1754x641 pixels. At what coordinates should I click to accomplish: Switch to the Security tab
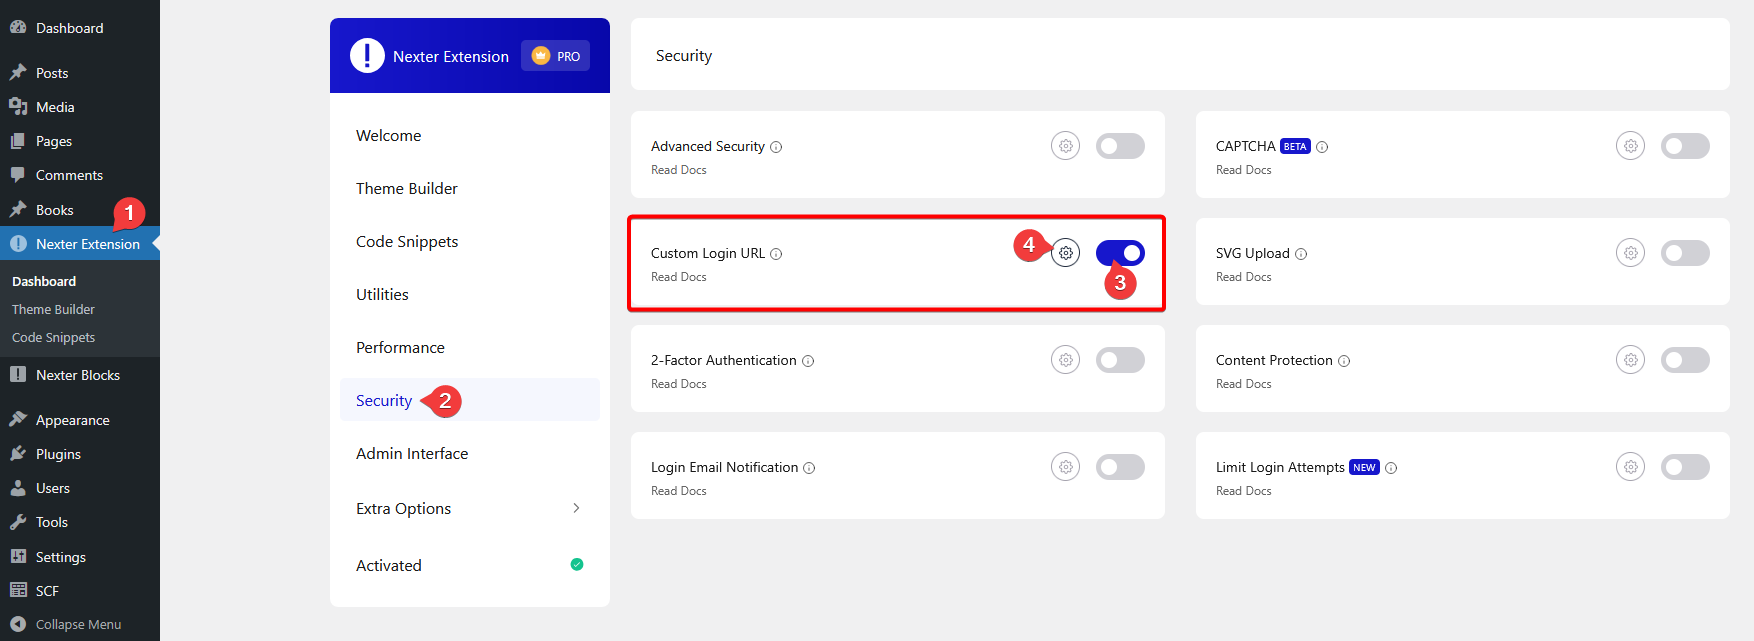(x=383, y=399)
